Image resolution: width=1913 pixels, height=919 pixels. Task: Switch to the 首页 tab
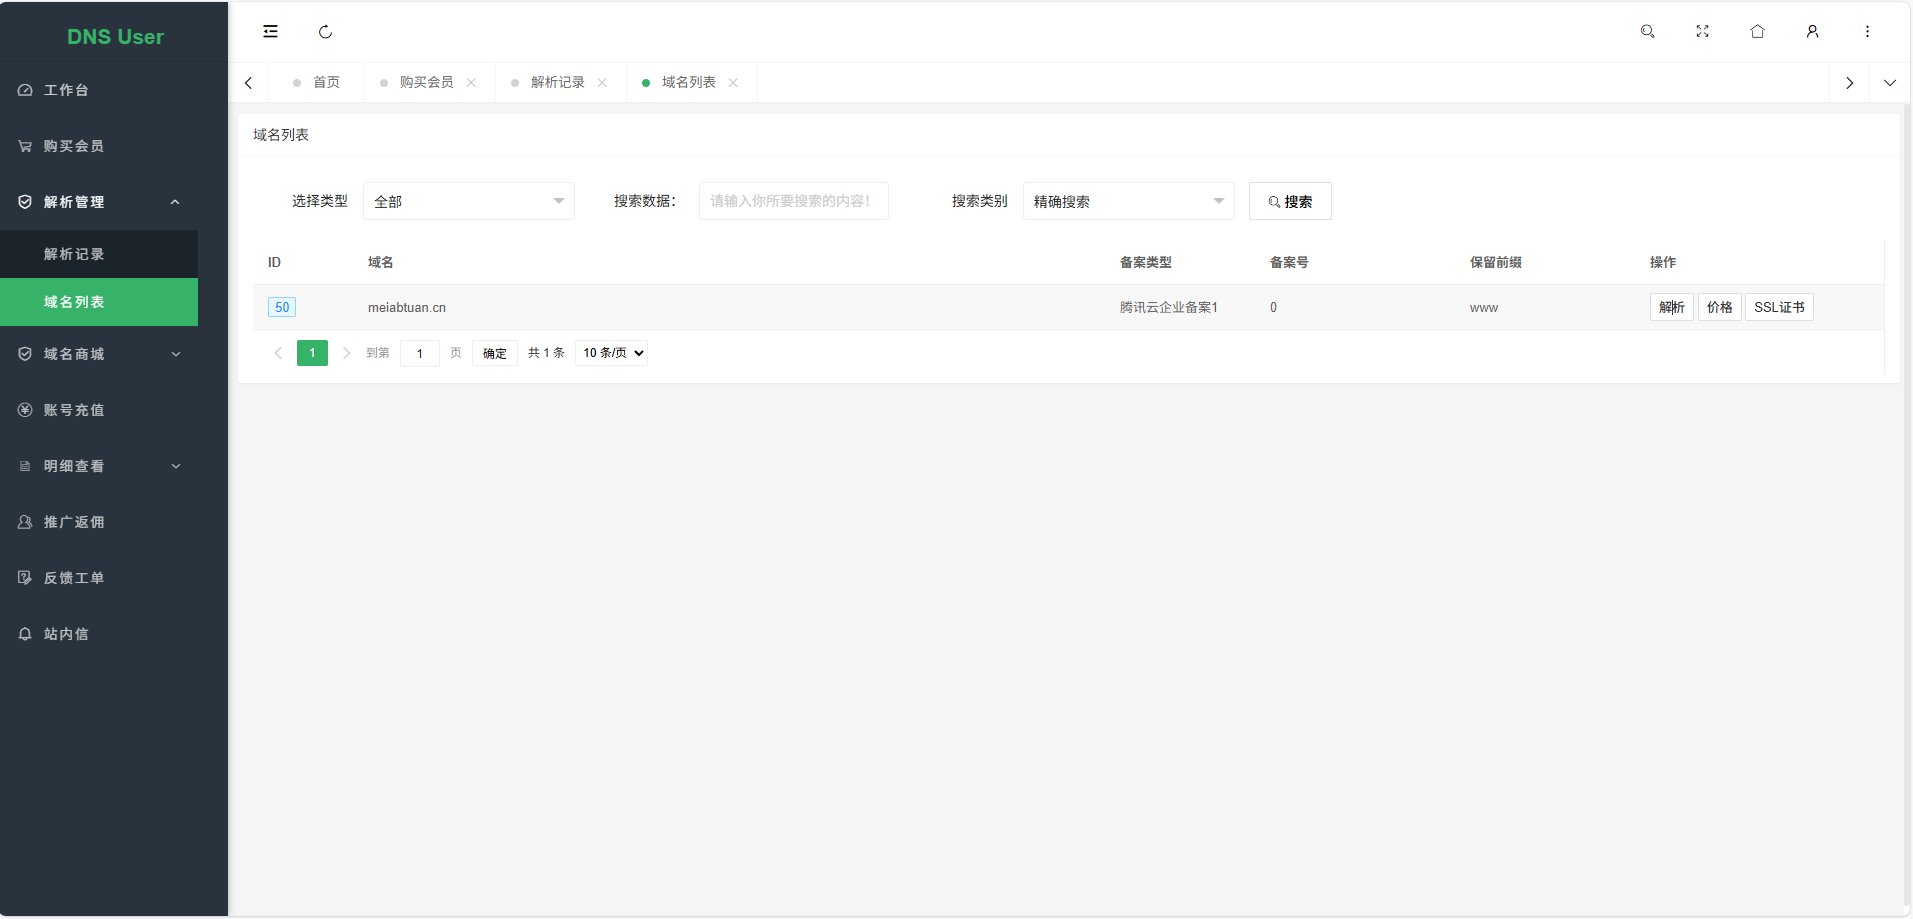click(326, 82)
